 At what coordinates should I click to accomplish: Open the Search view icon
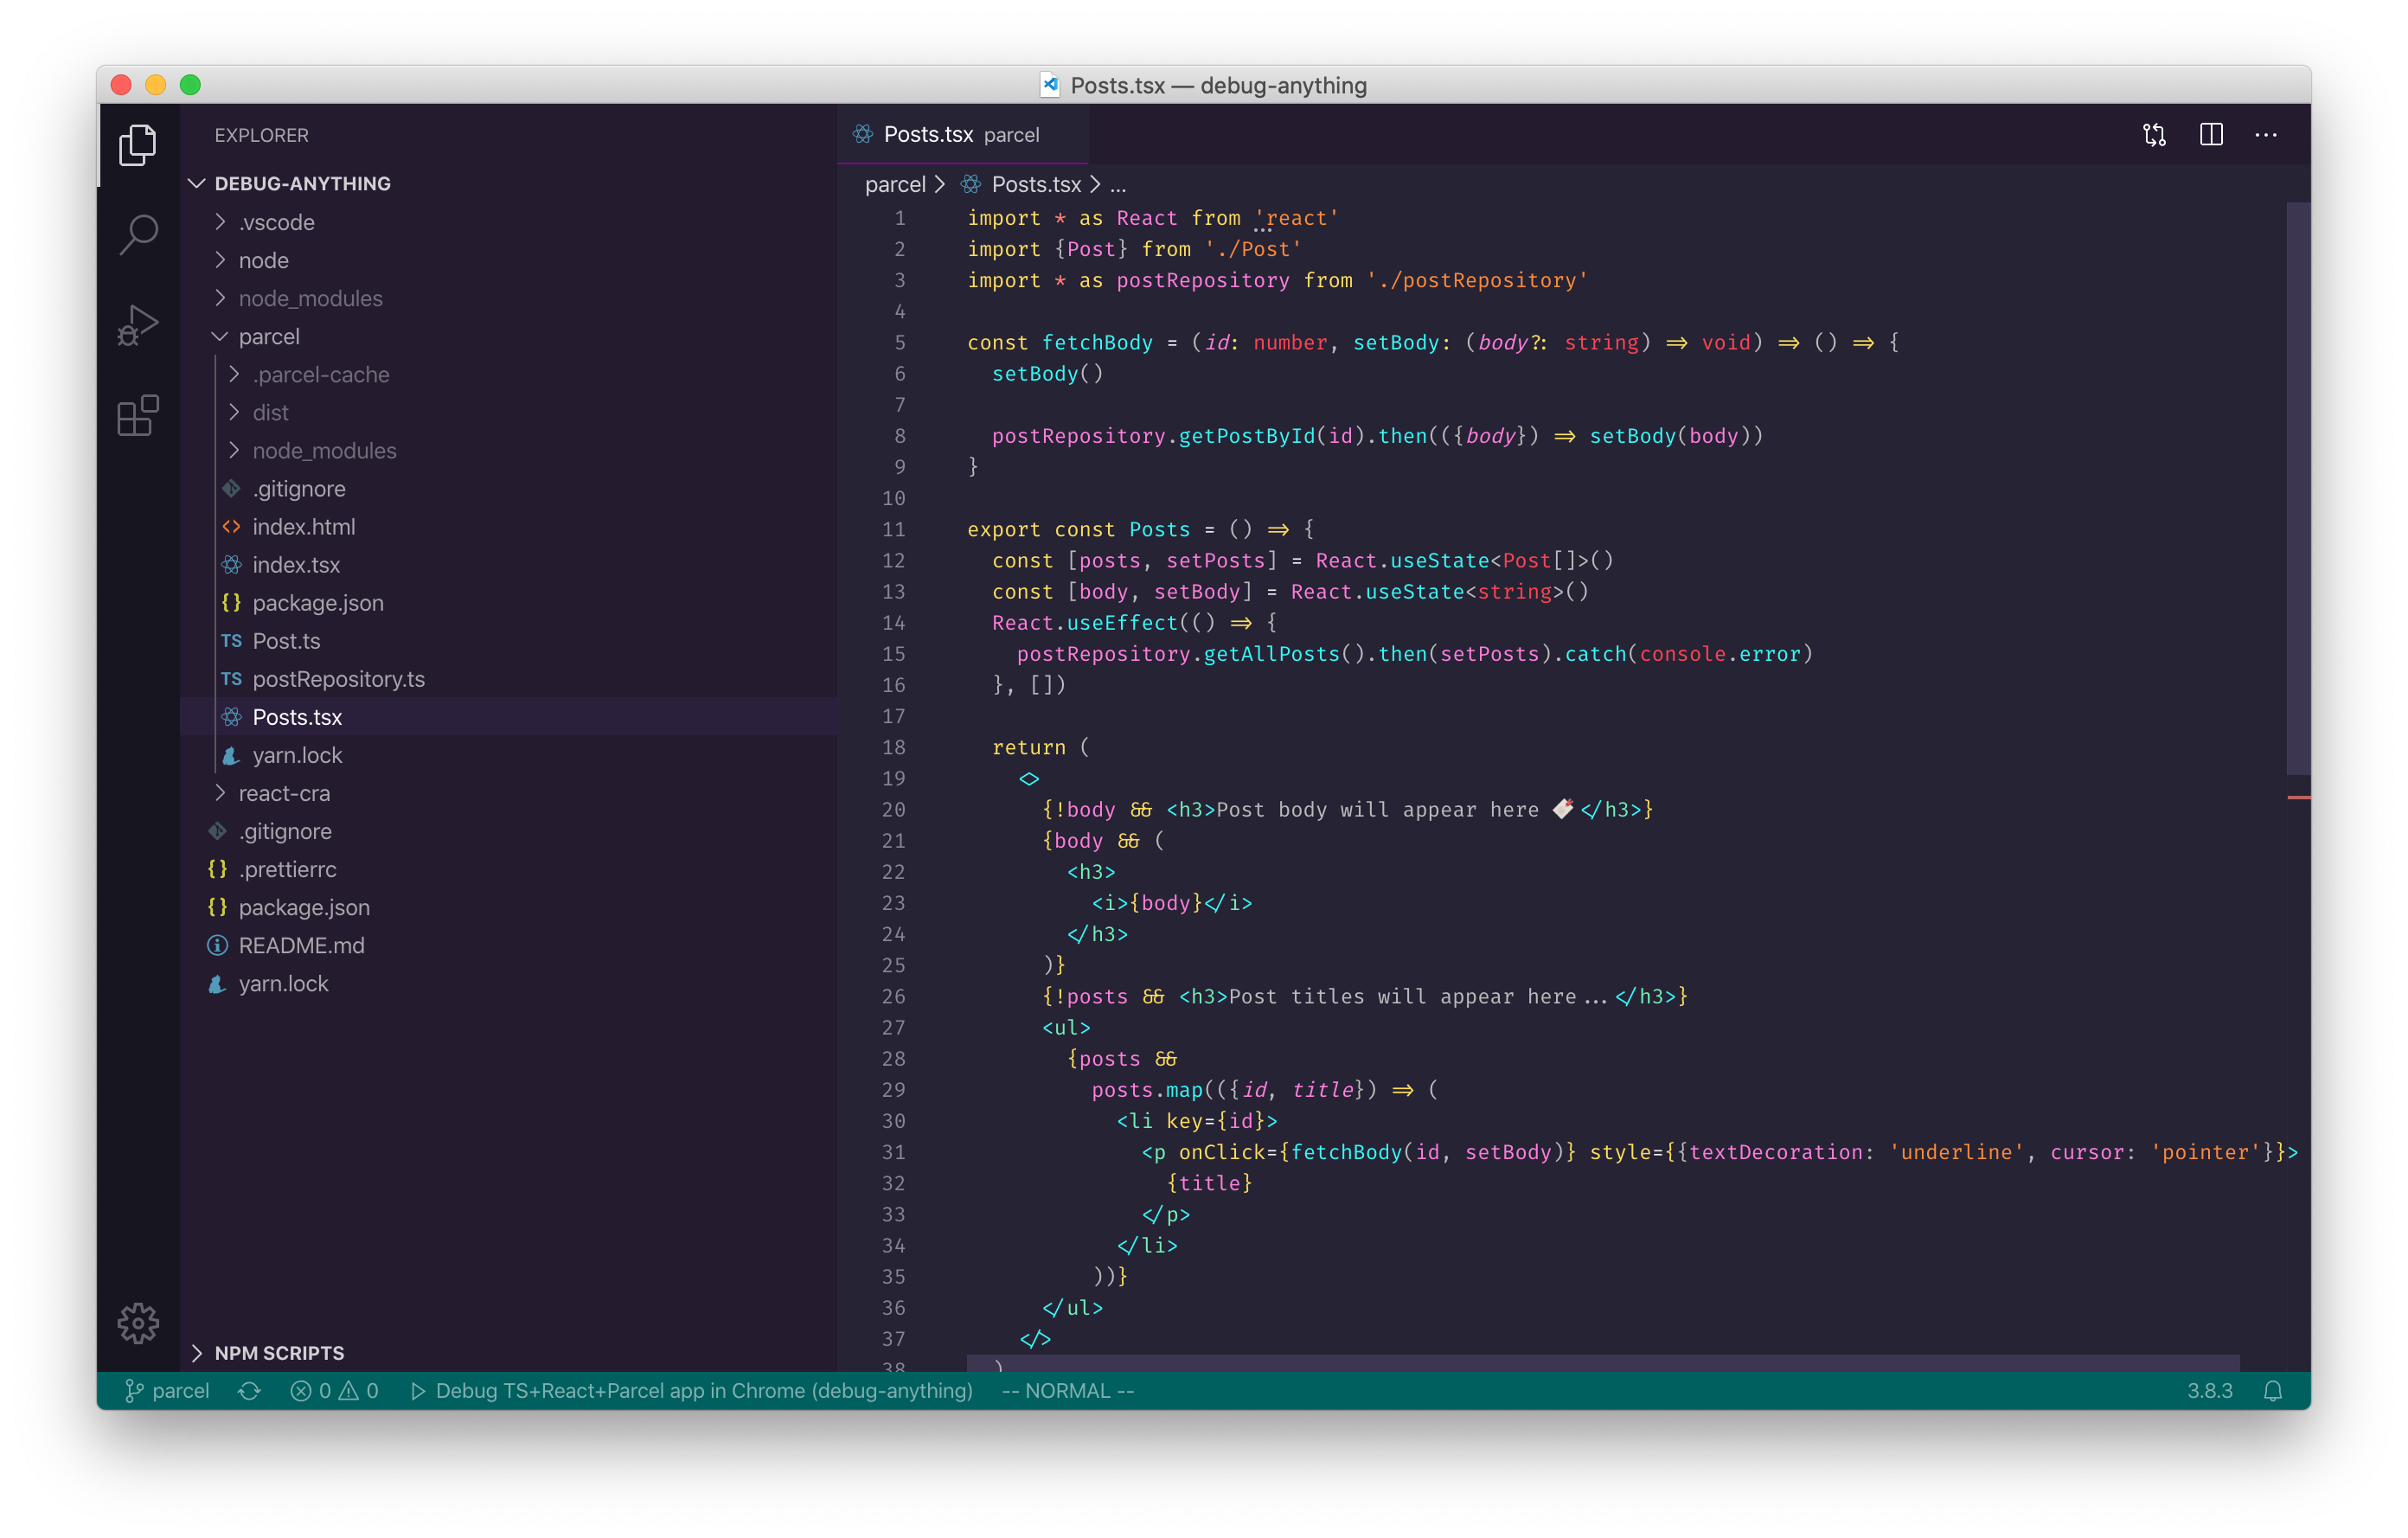click(138, 234)
